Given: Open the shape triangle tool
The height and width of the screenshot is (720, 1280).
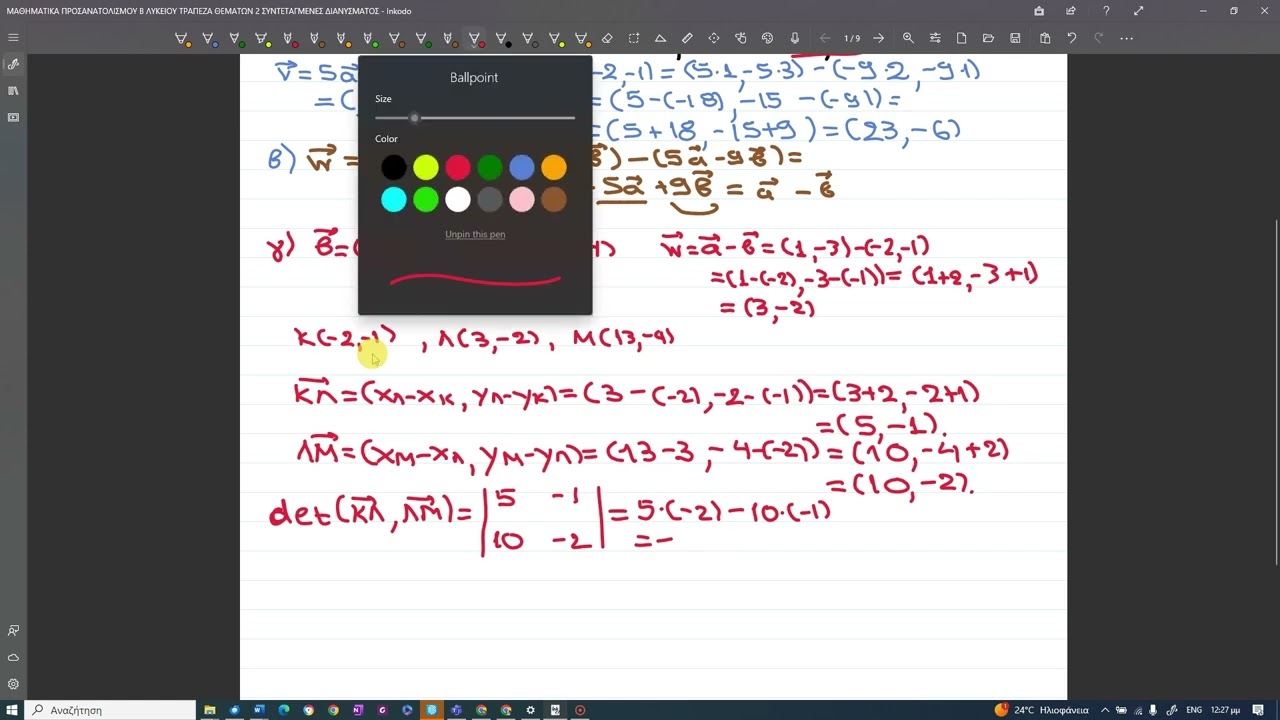Looking at the screenshot, I should click(660, 38).
